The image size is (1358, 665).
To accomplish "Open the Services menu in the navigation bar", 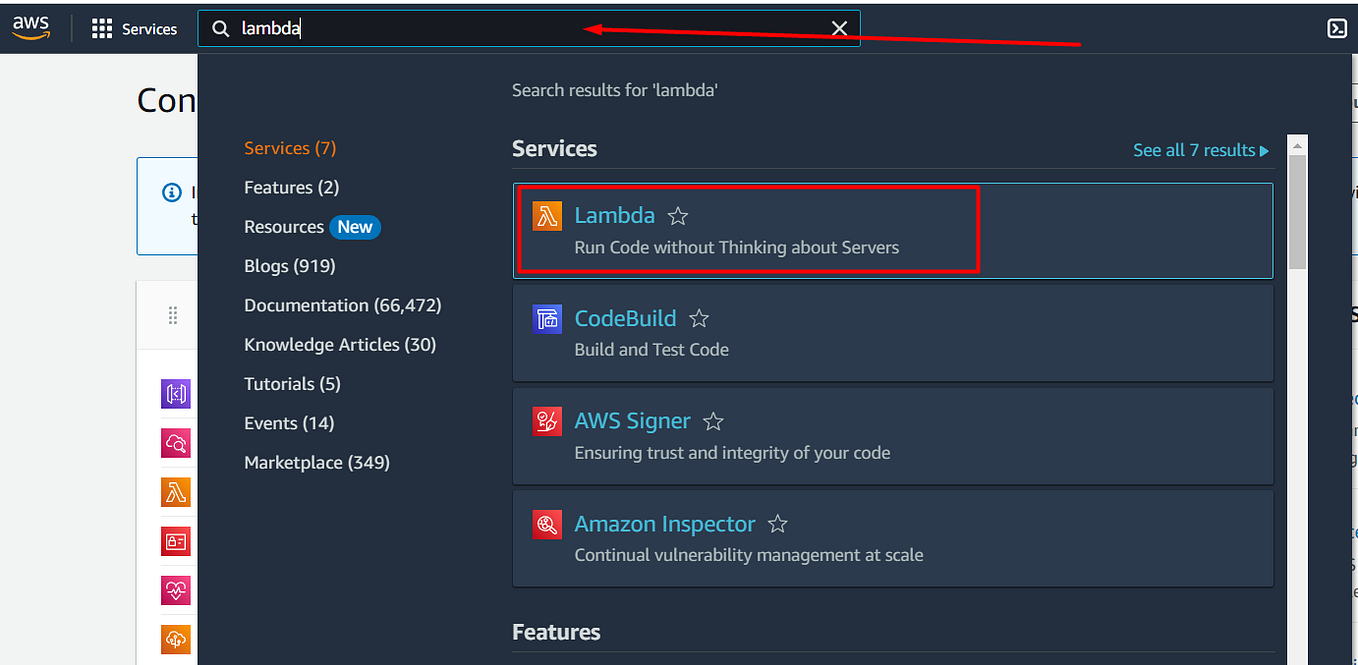I will (135, 28).
